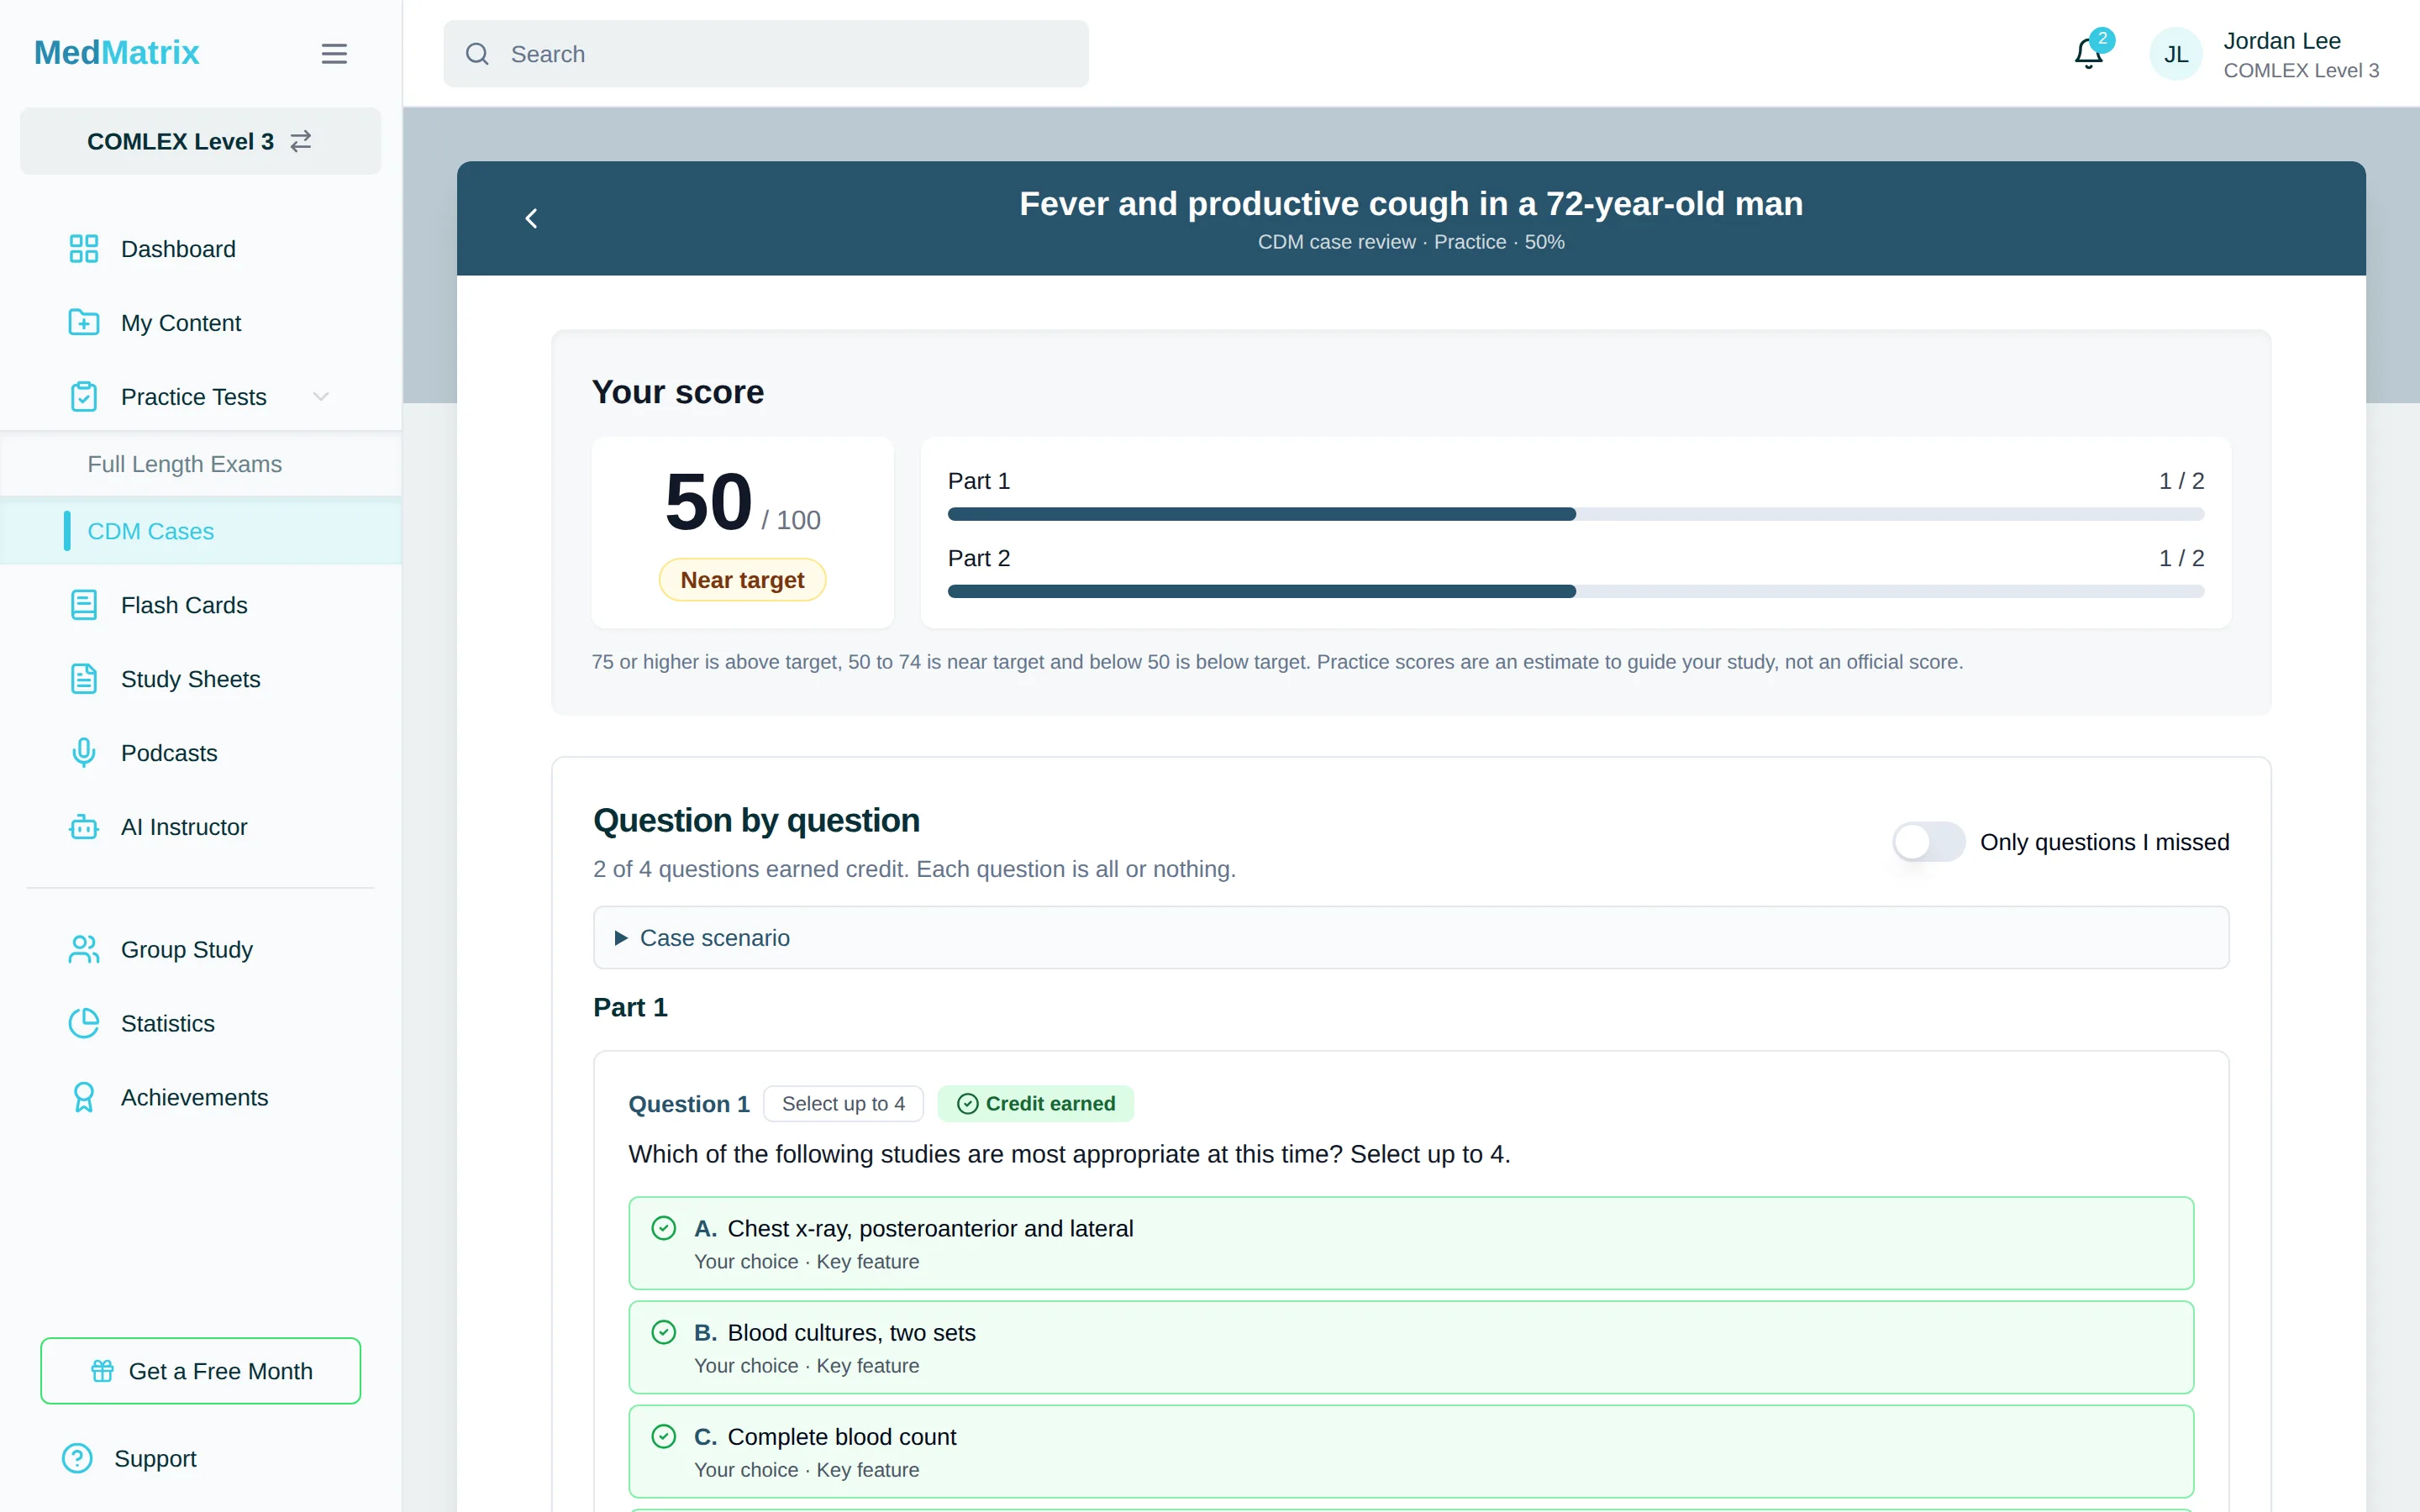Click the JL user avatar
Viewport: 2420px width, 1512px height.
(2176, 54)
